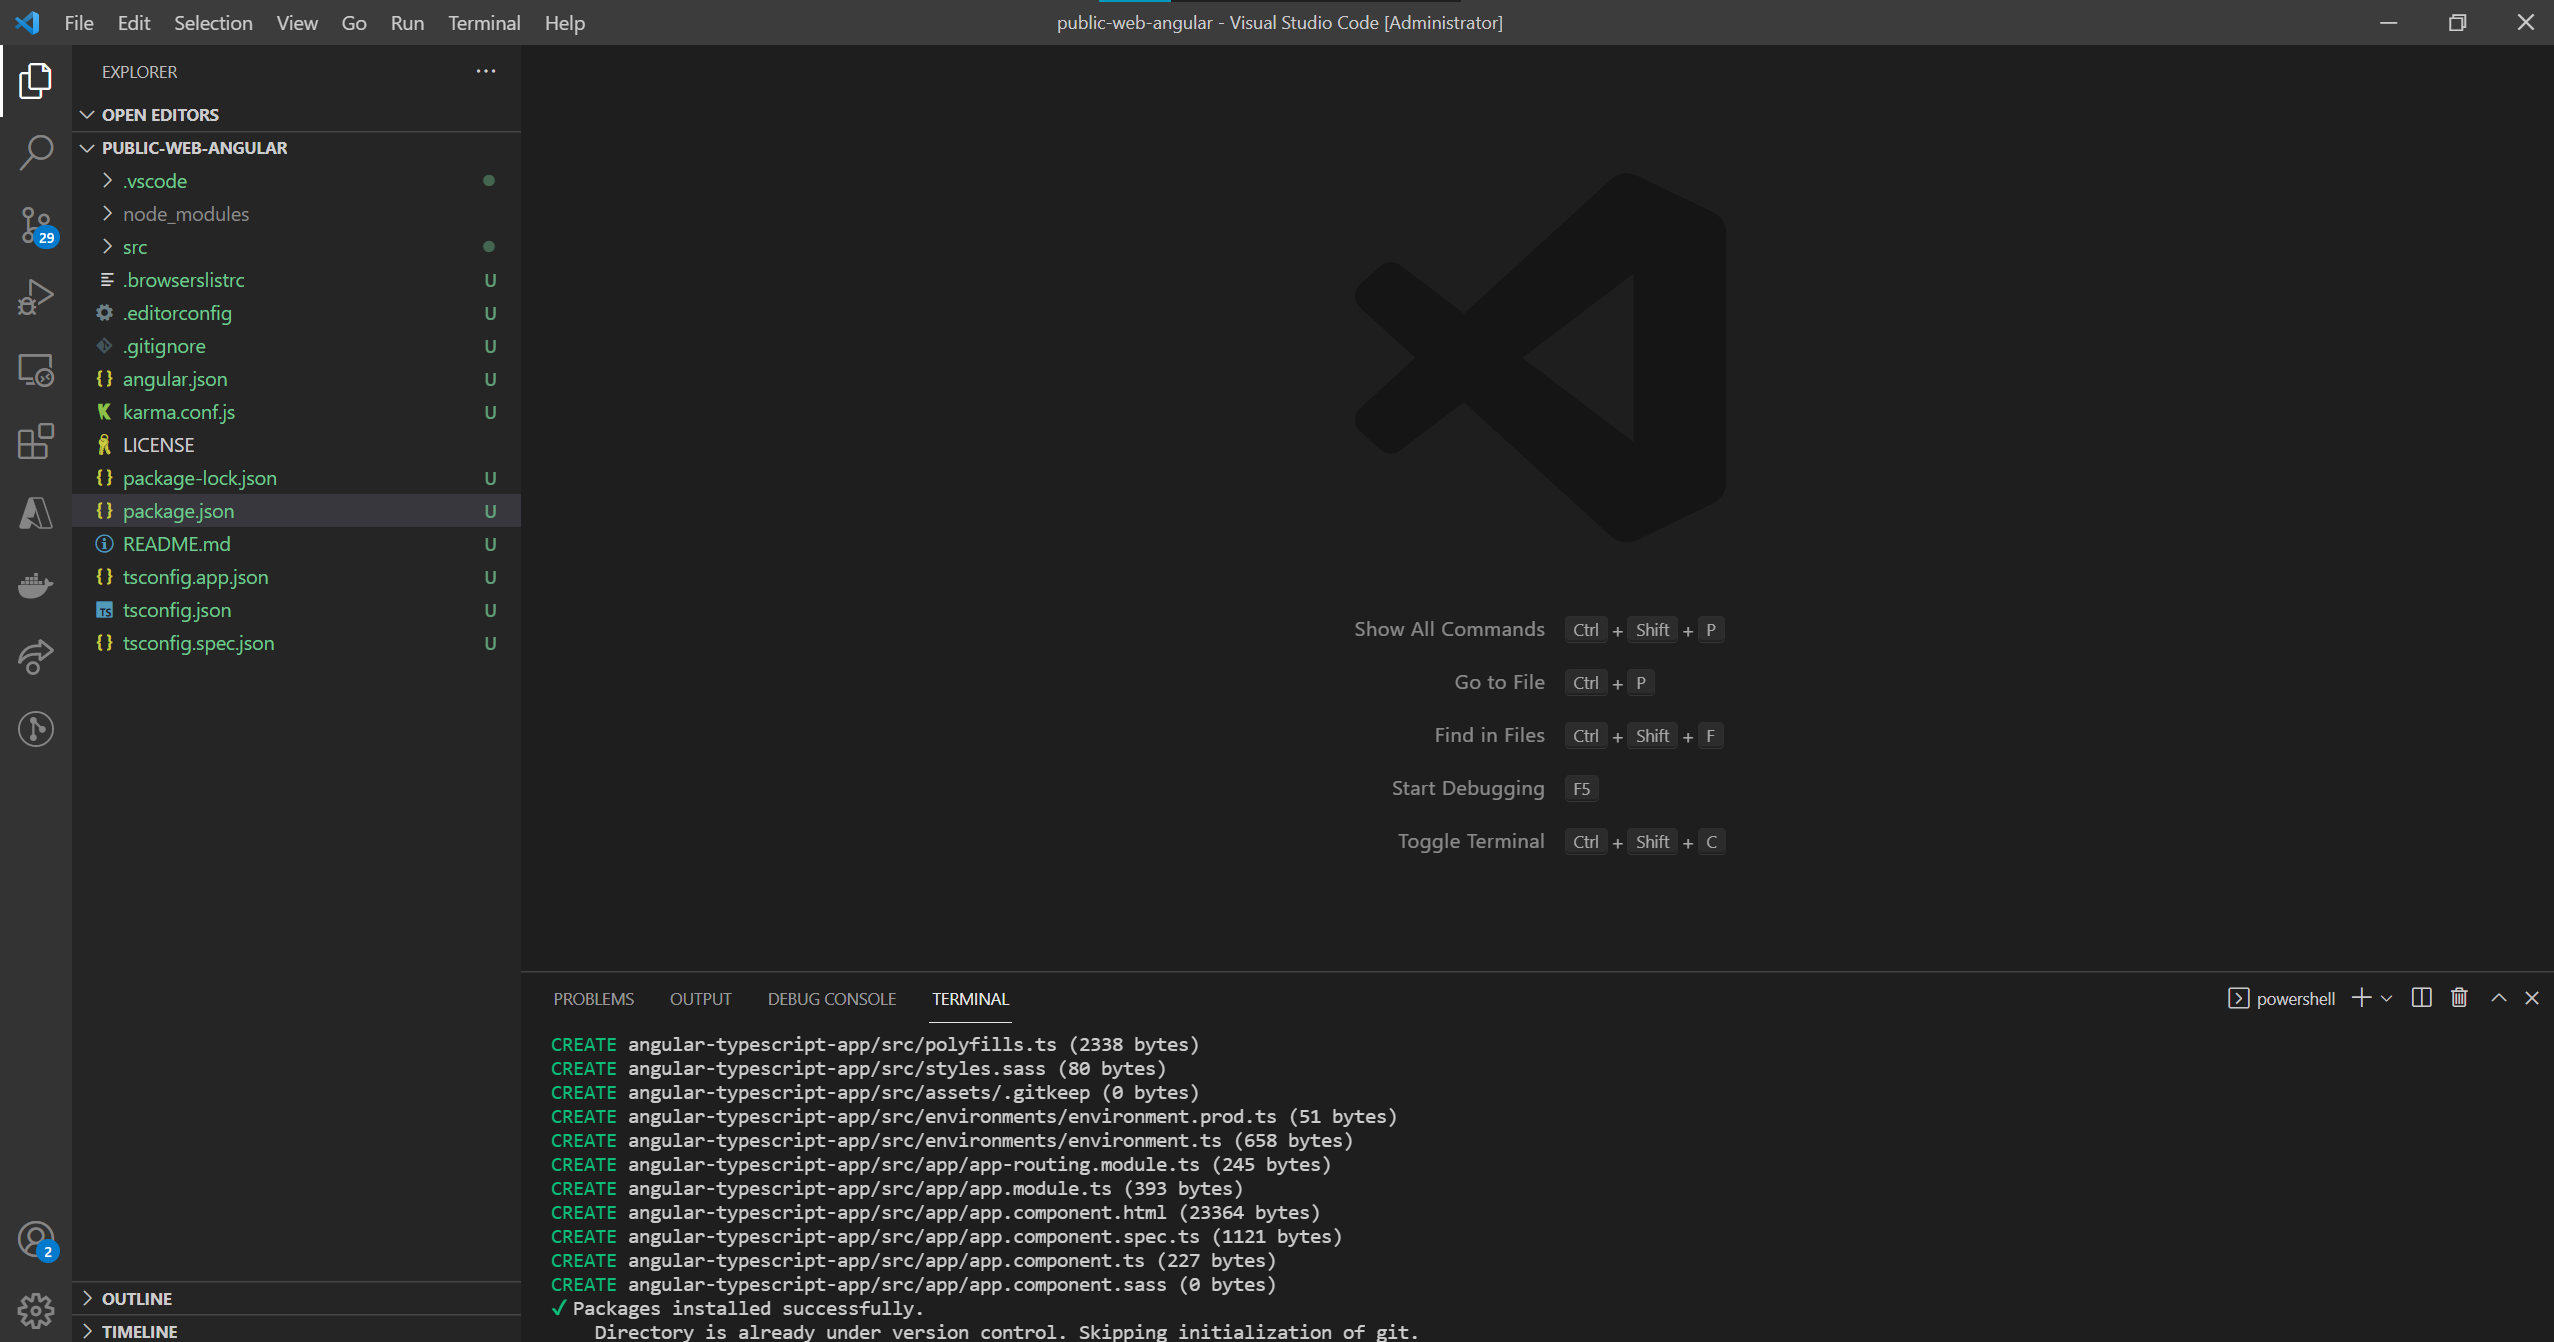Click the app.component.html CREATE line in terminal
This screenshot has width=2554, height=1342.
click(x=935, y=1212)
